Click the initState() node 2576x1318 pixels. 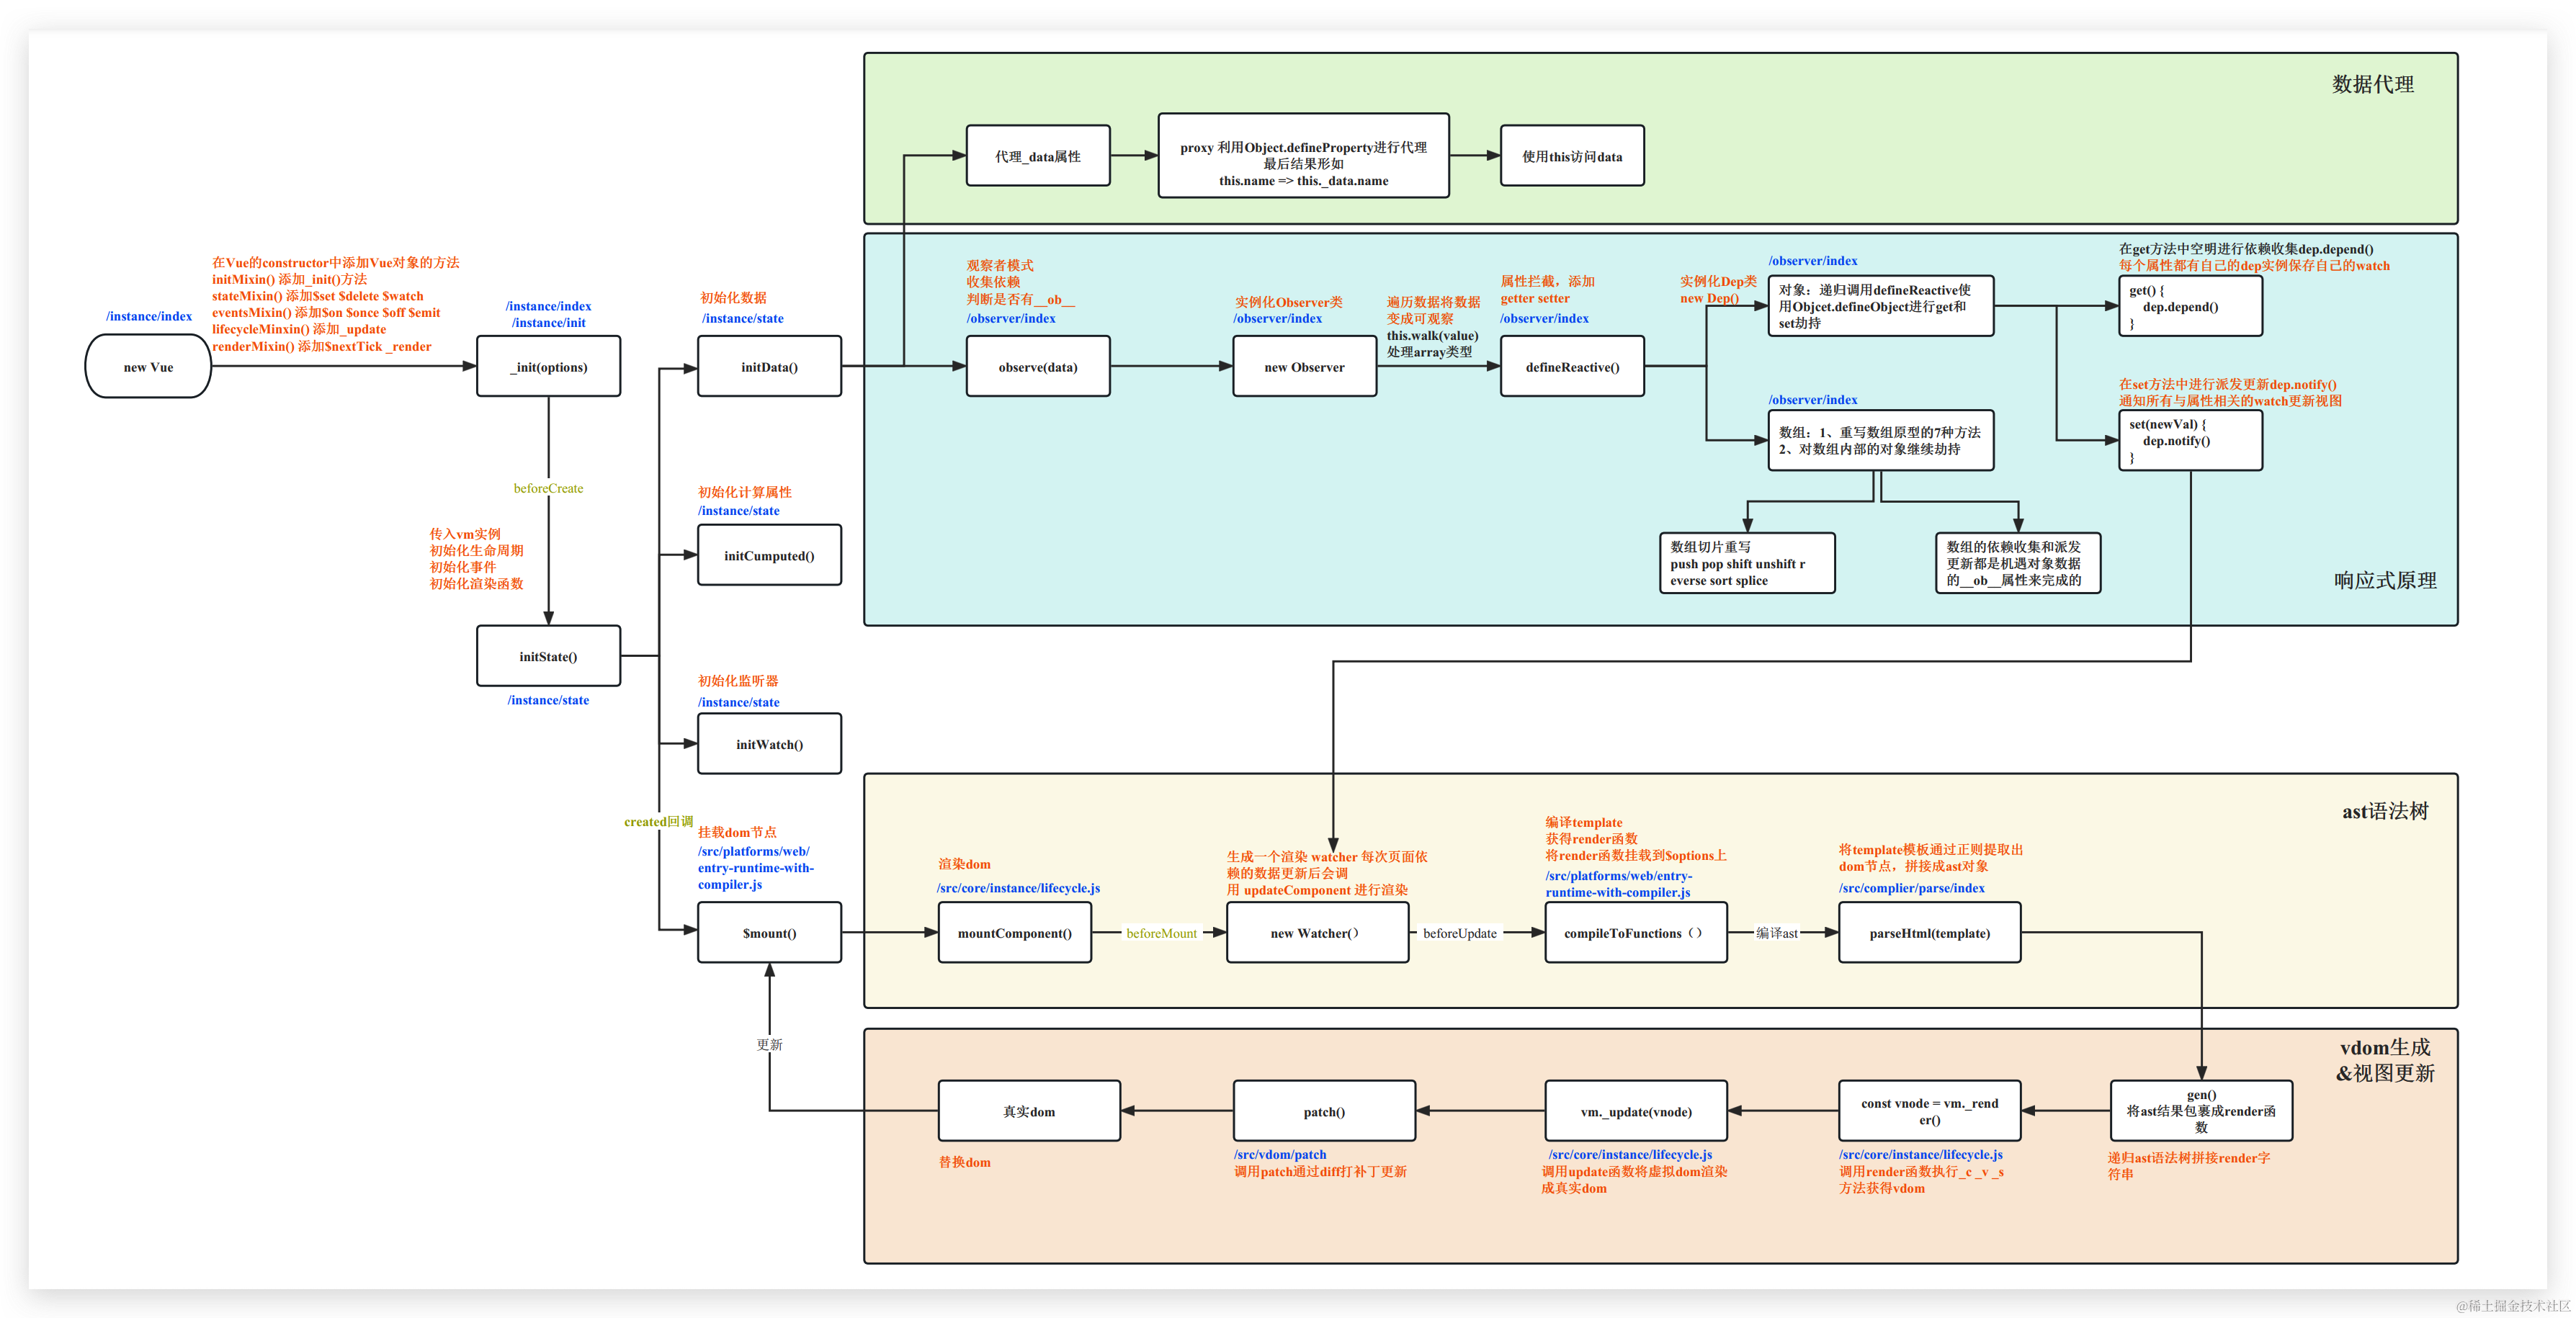click(x=548, y=656)
